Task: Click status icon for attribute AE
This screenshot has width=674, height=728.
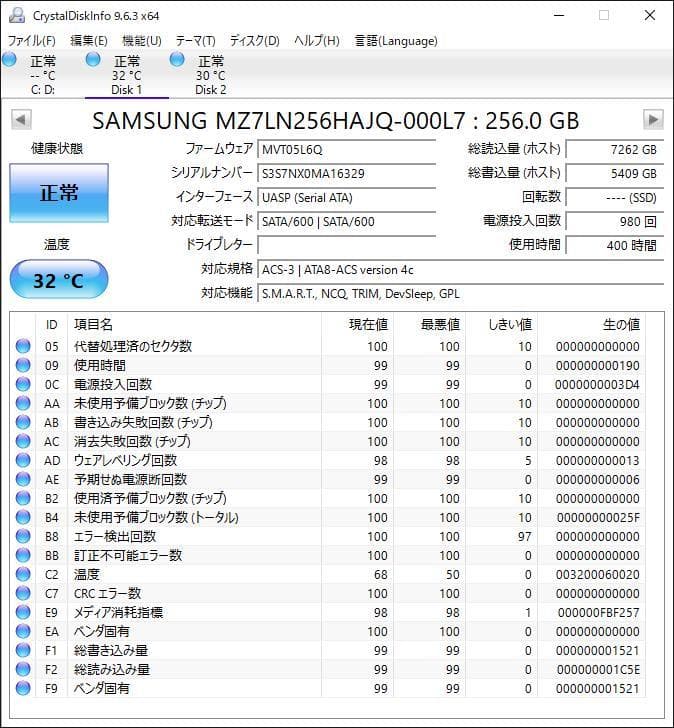Action: pyautogui.click(x=23, y=480)
